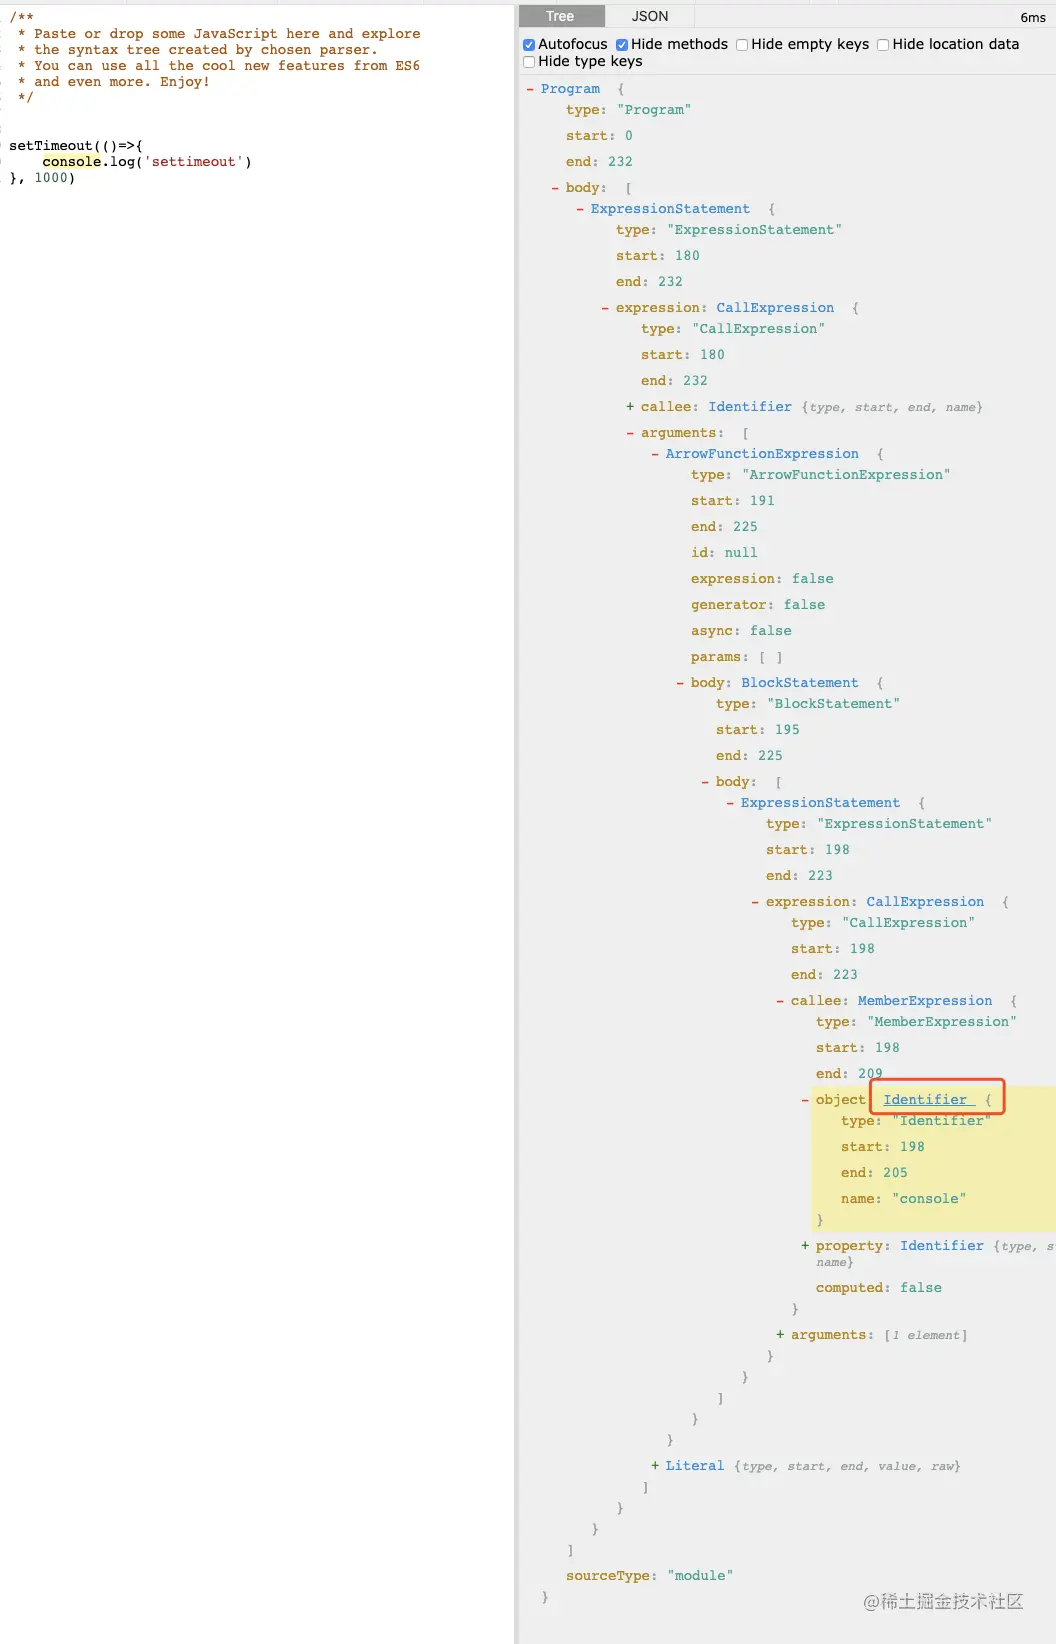The width and height of the screenshot is (1056, 1644).
Task: Collapse the Program root node
Action: pos(530,89)
